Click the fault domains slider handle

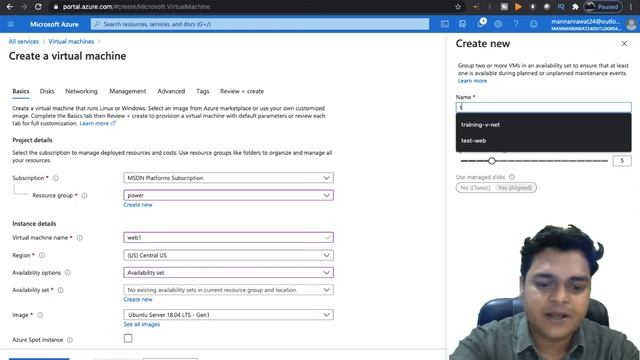[492, 161]
